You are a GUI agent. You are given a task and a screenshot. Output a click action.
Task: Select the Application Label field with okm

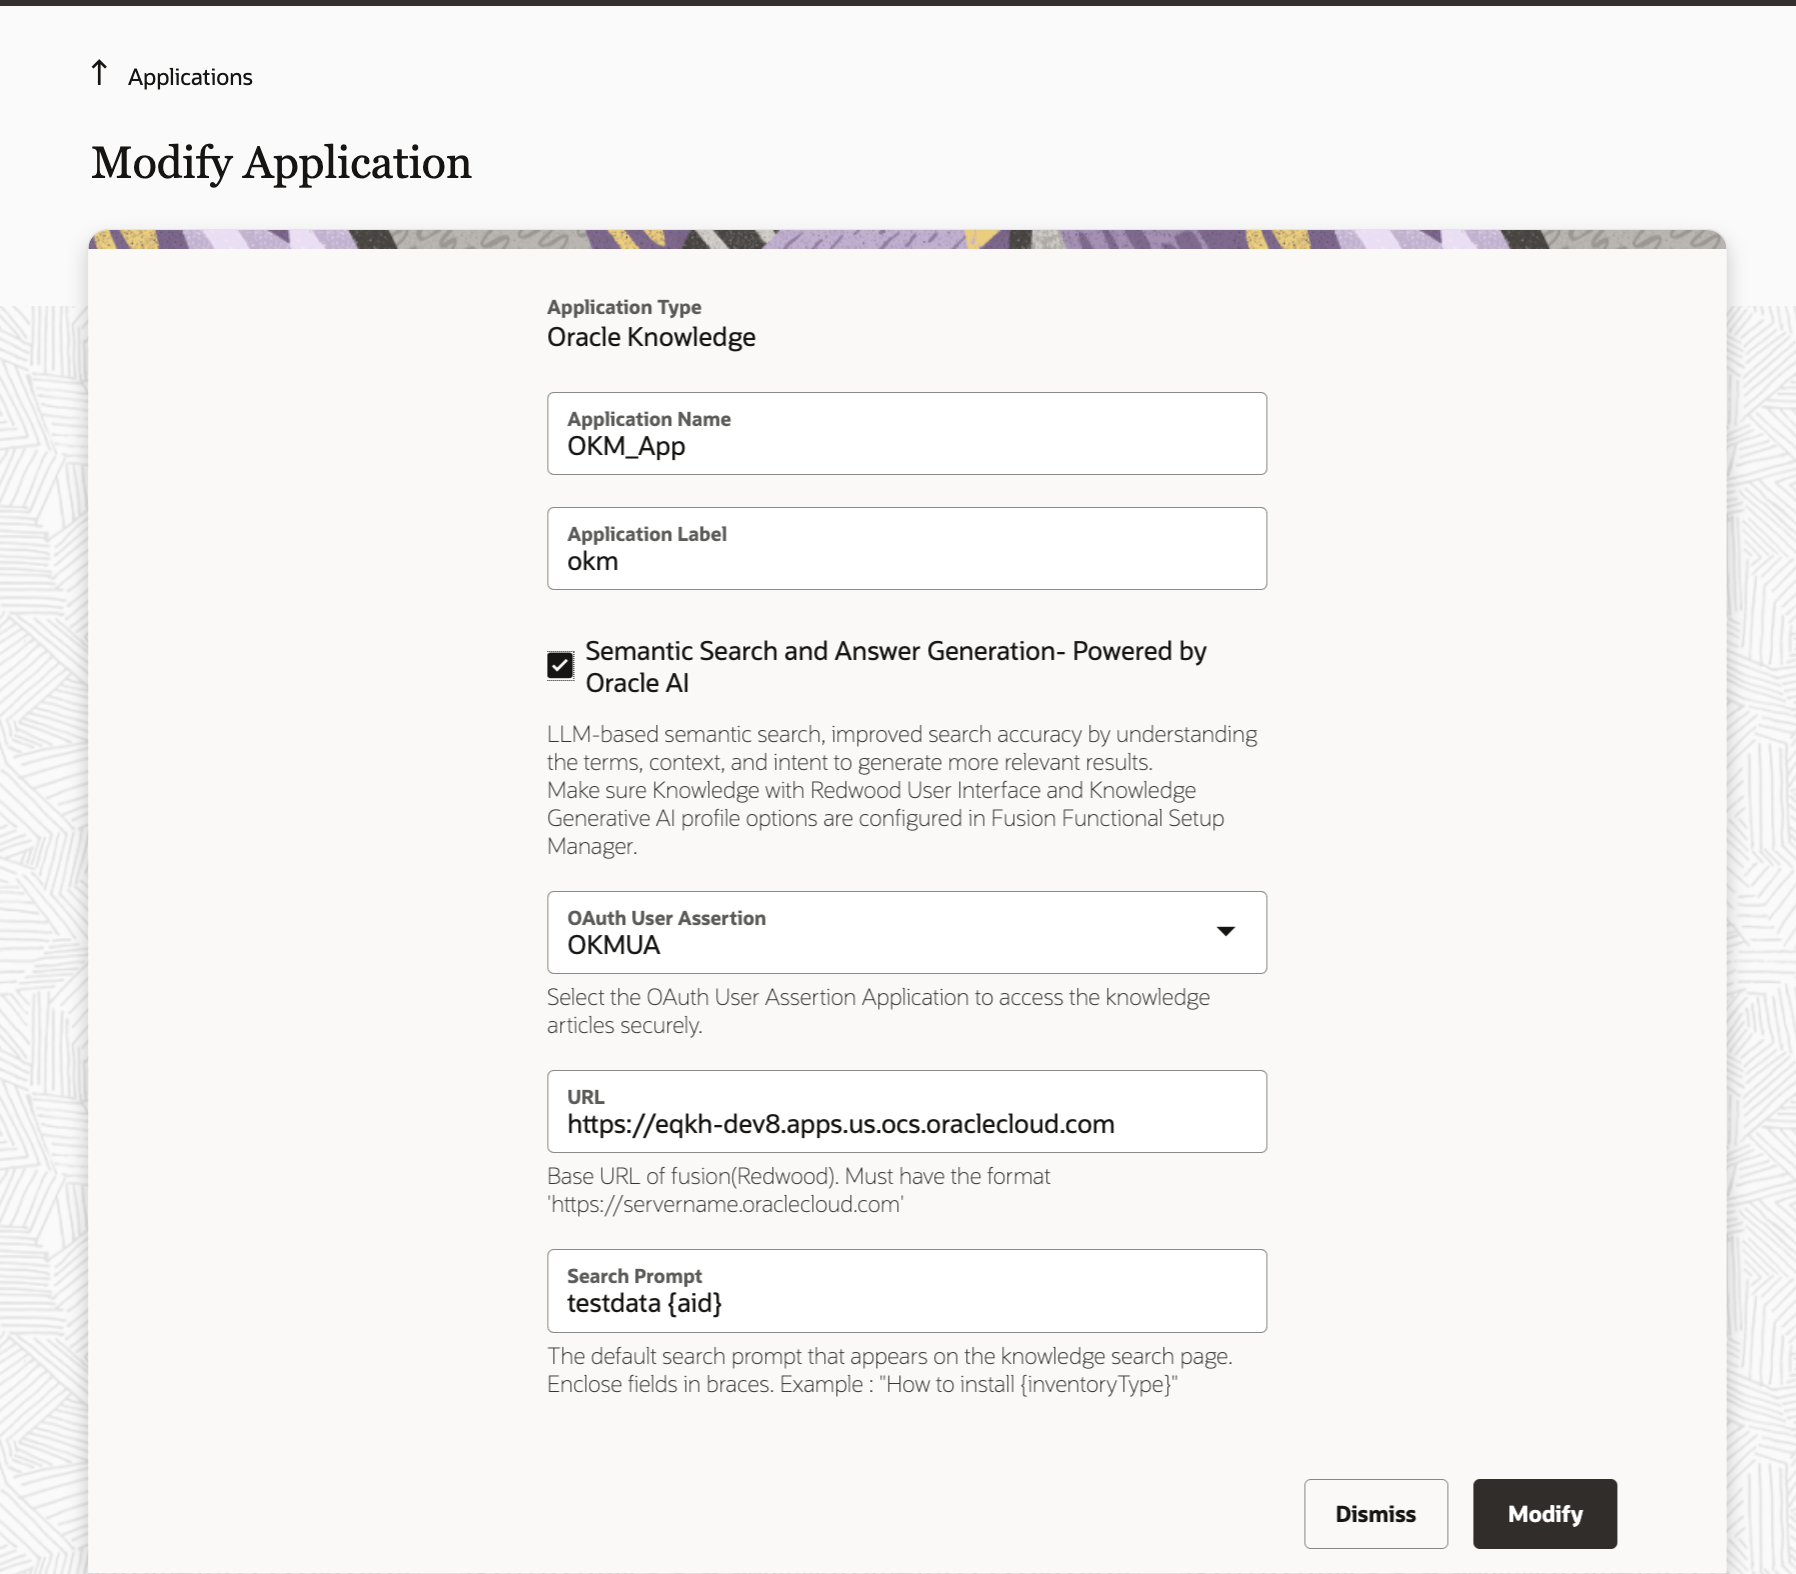pos(907,548)
